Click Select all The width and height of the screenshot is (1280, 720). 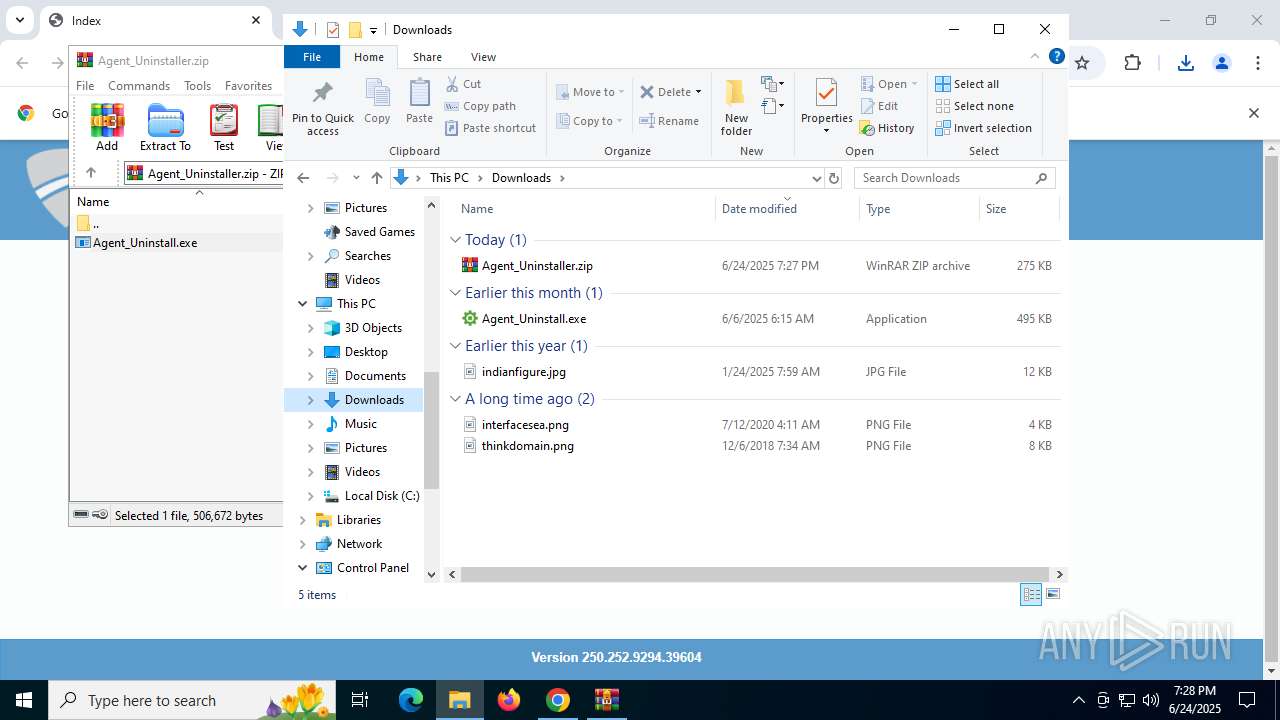(x=967, y=84)
